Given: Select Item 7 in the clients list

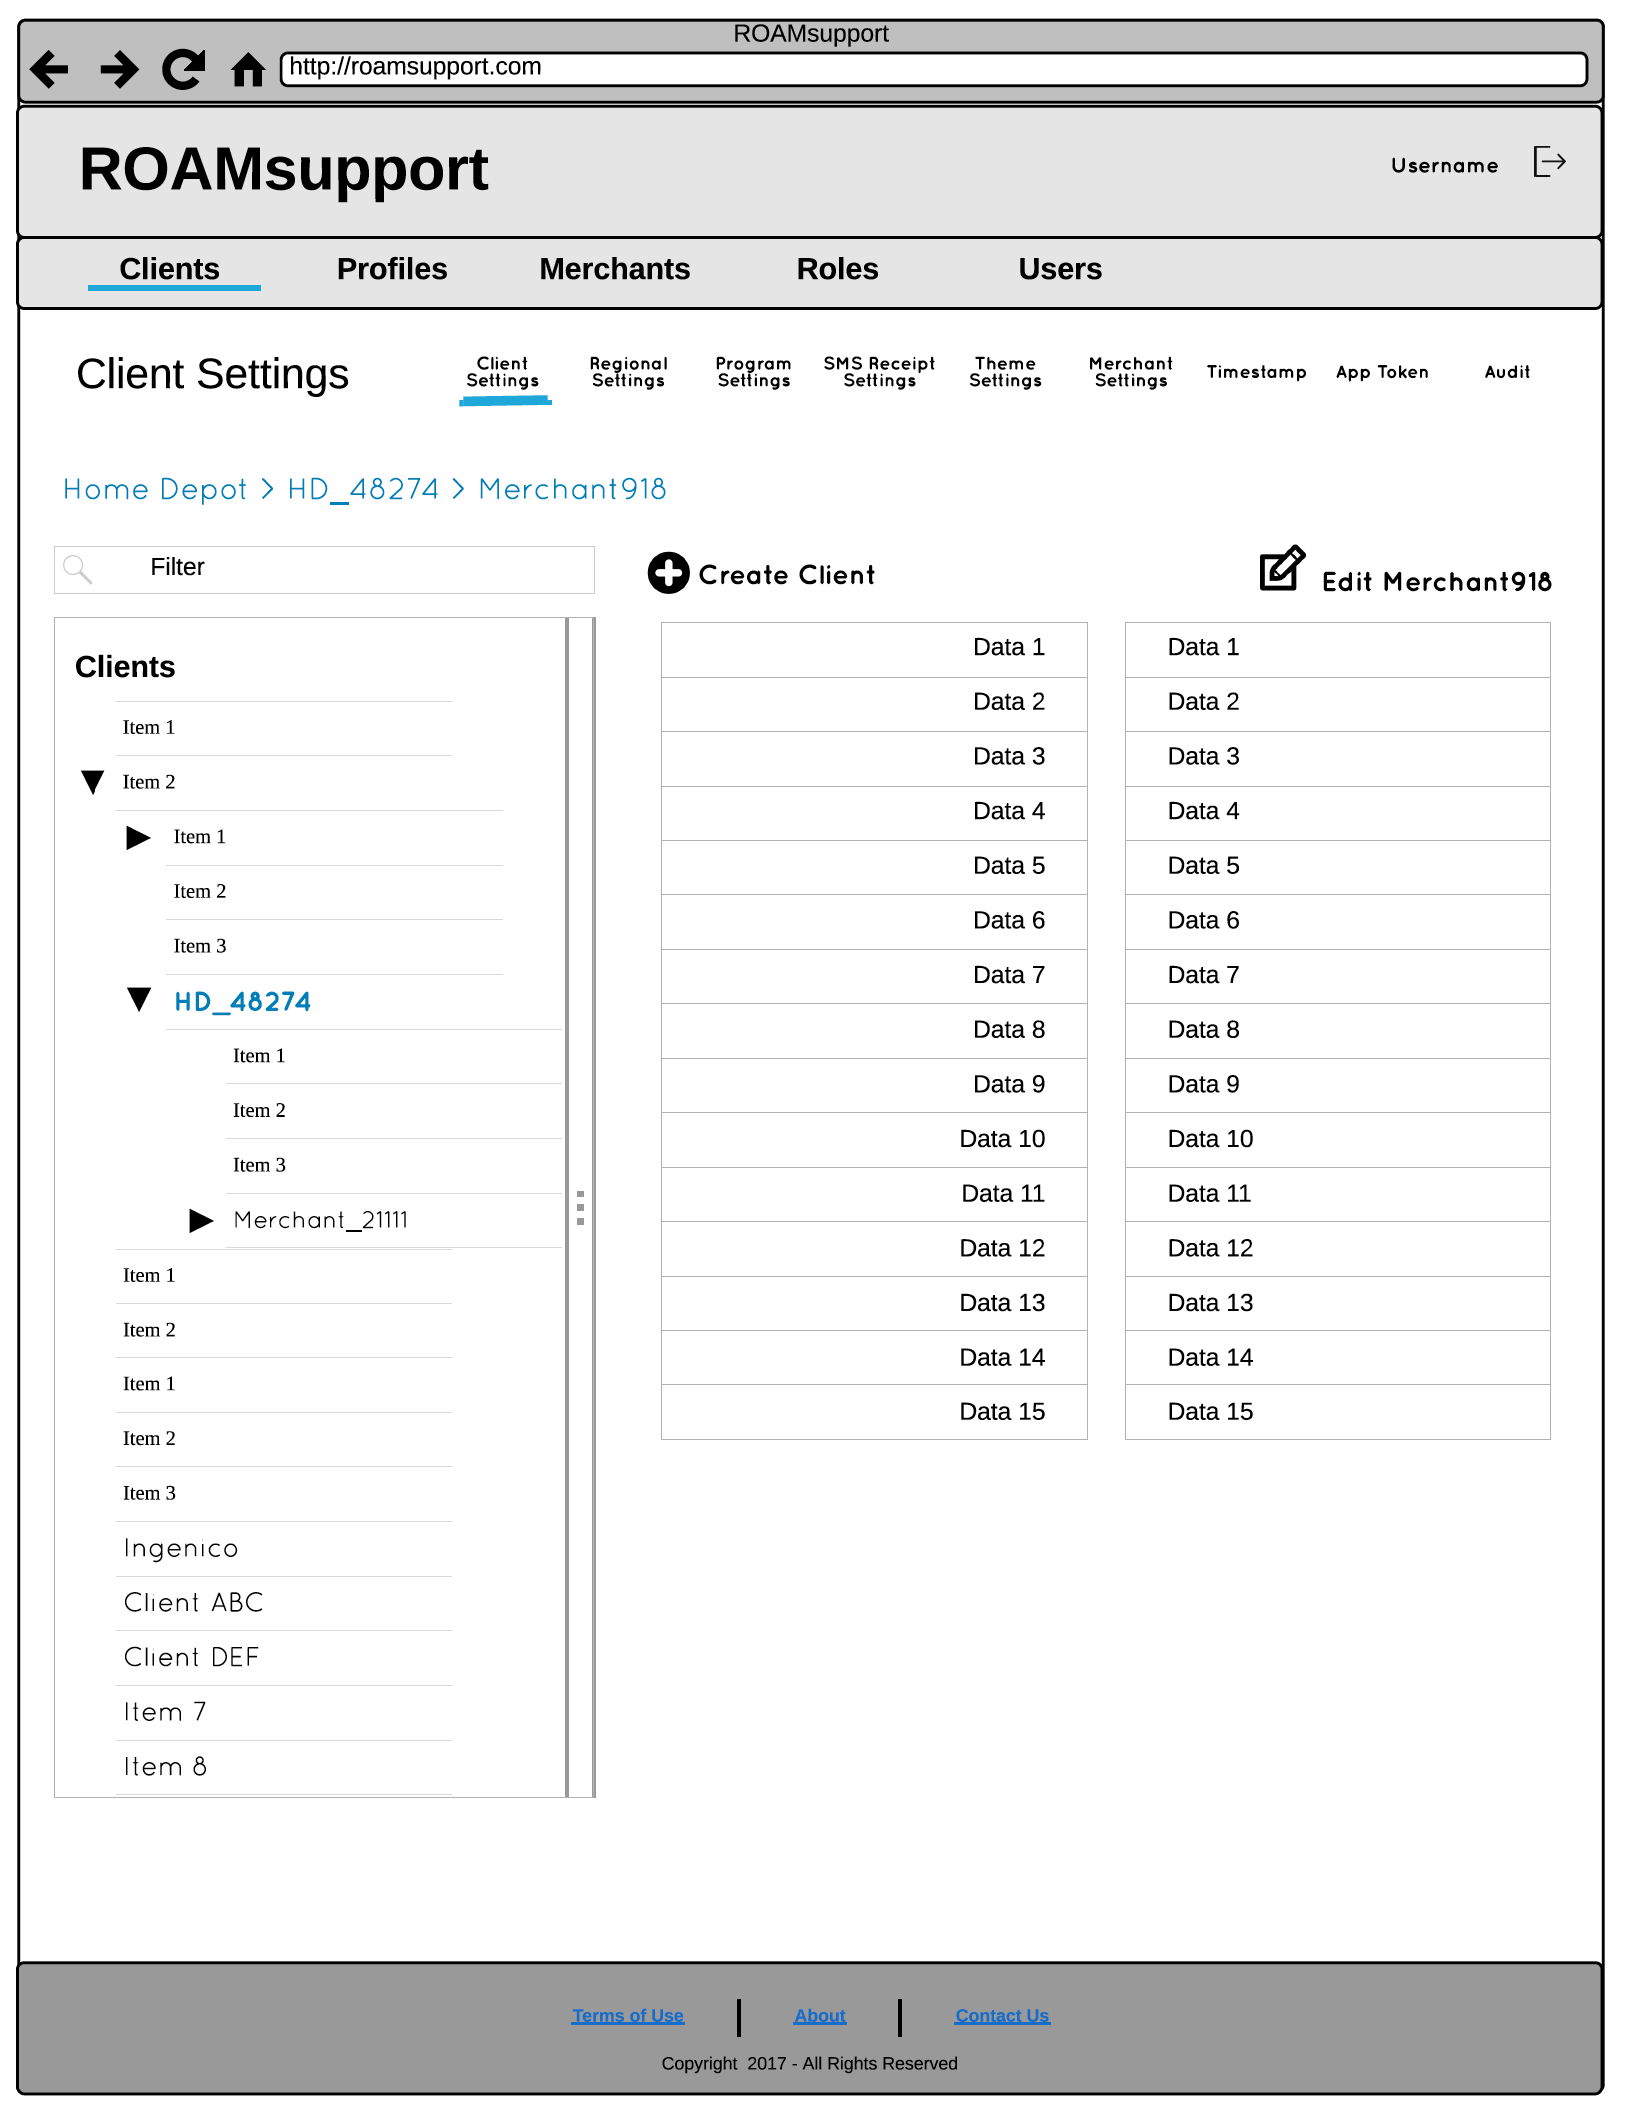Looking at the screenshot, I should point(165,1712).
